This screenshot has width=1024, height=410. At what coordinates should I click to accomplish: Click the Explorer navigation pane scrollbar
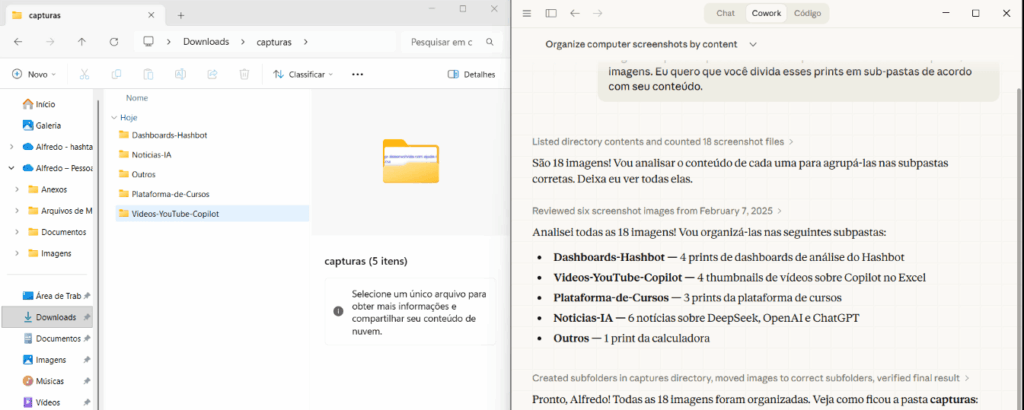pos(99,255)
